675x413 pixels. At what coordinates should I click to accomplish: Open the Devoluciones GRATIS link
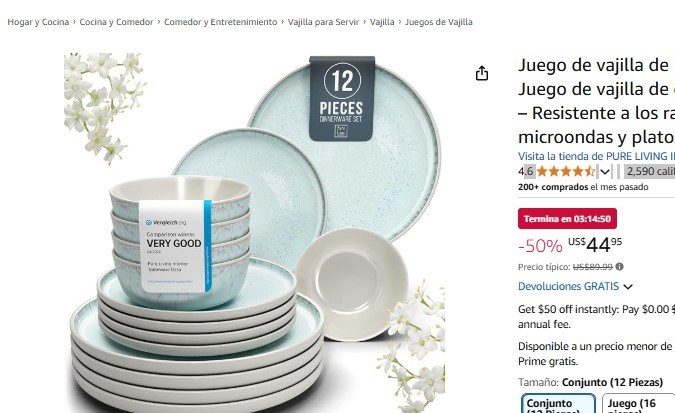(568, 286)
